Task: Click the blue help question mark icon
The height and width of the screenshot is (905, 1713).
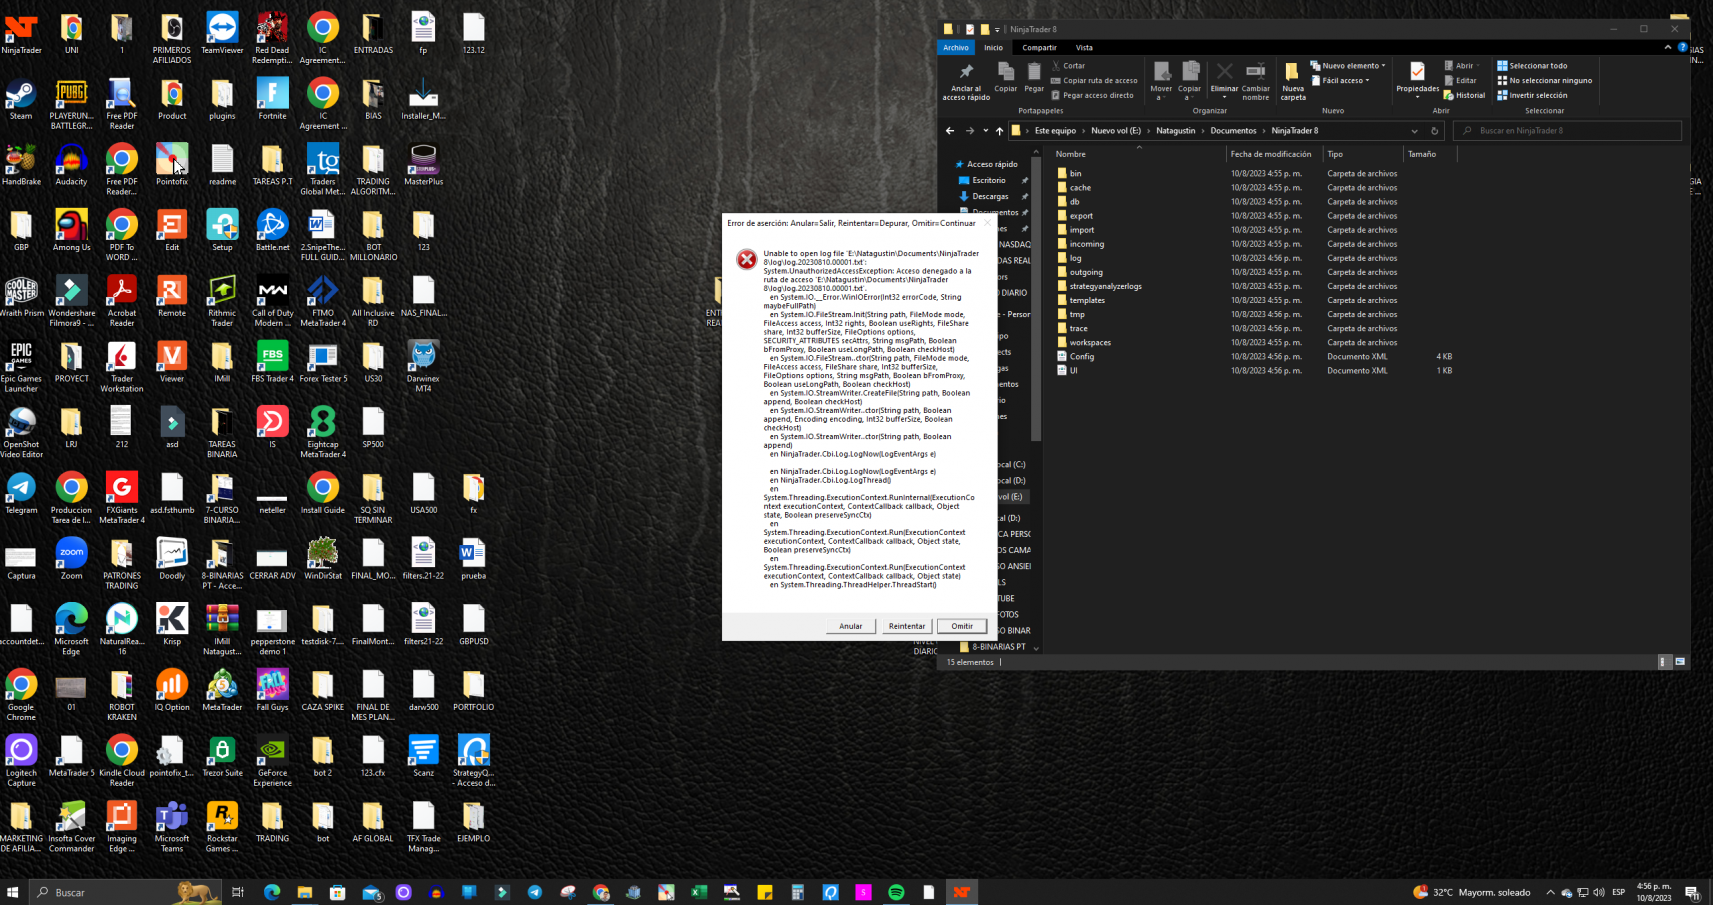Action: click(x=1683, y=47)
